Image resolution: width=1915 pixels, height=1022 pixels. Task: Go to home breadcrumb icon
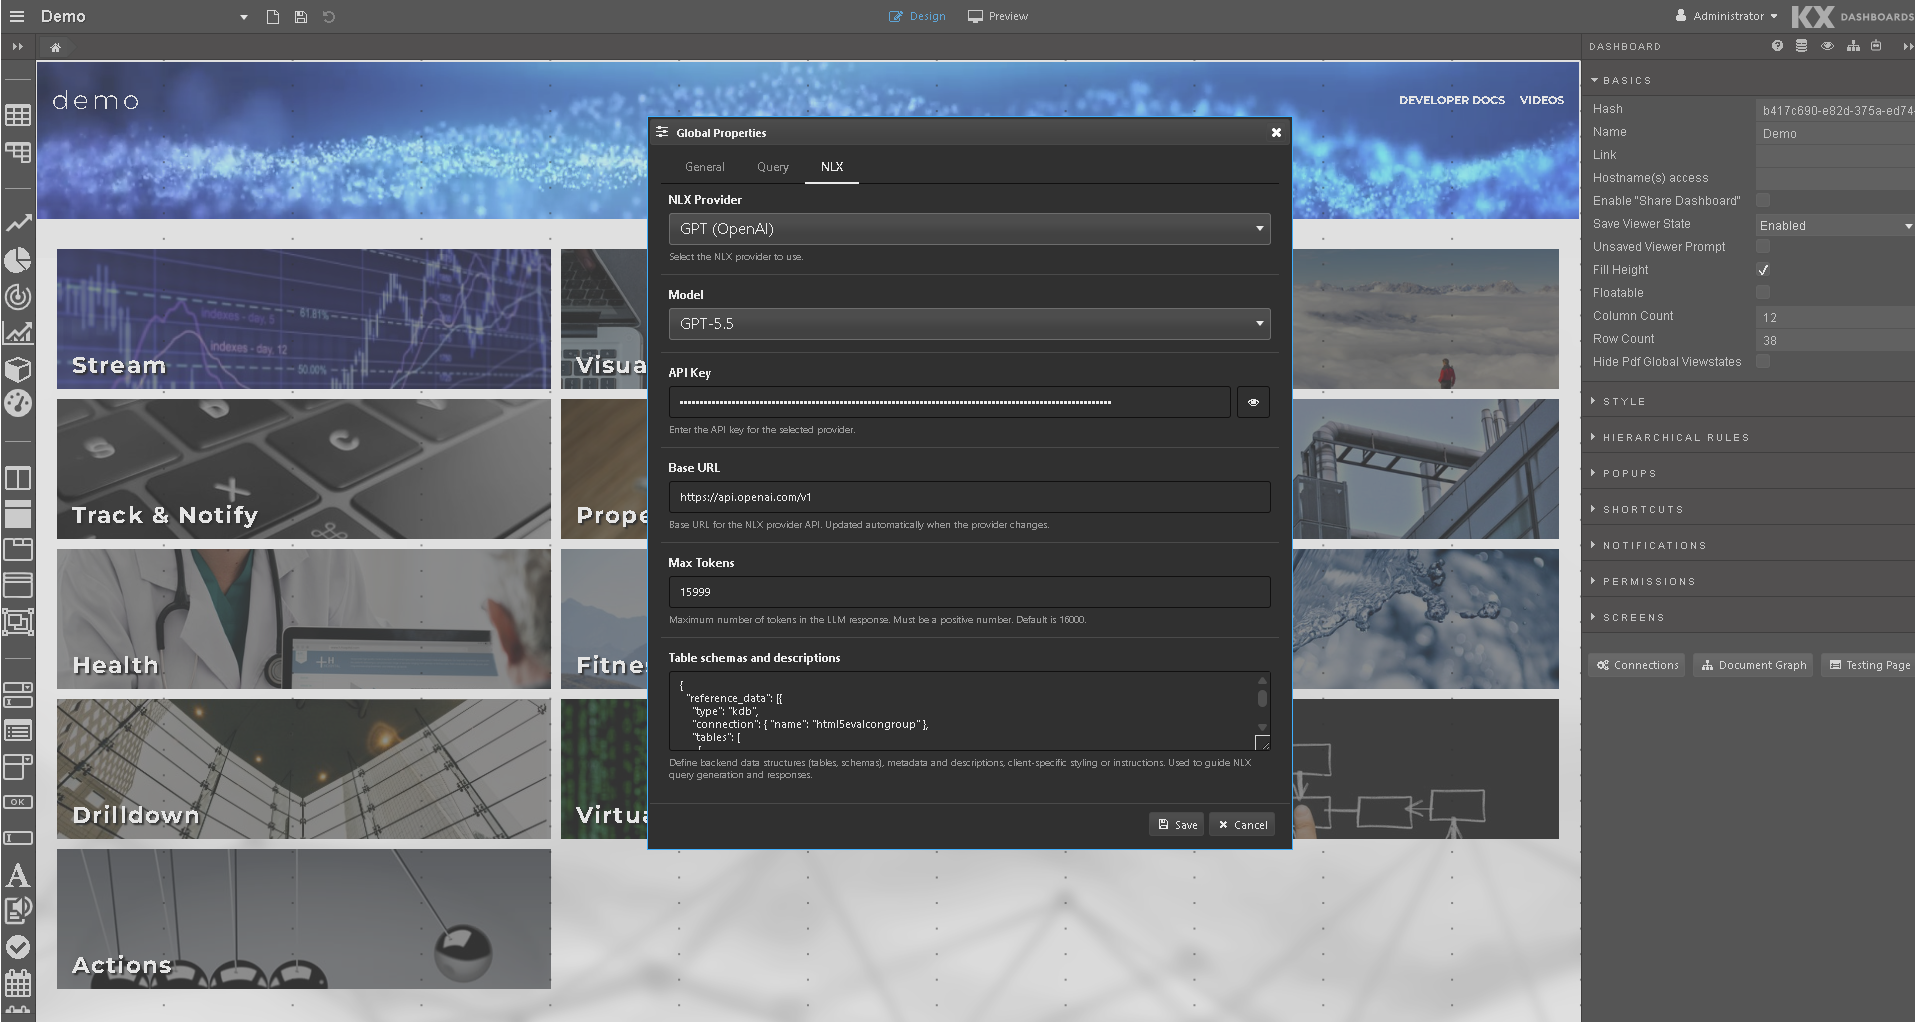click(56, 47)
